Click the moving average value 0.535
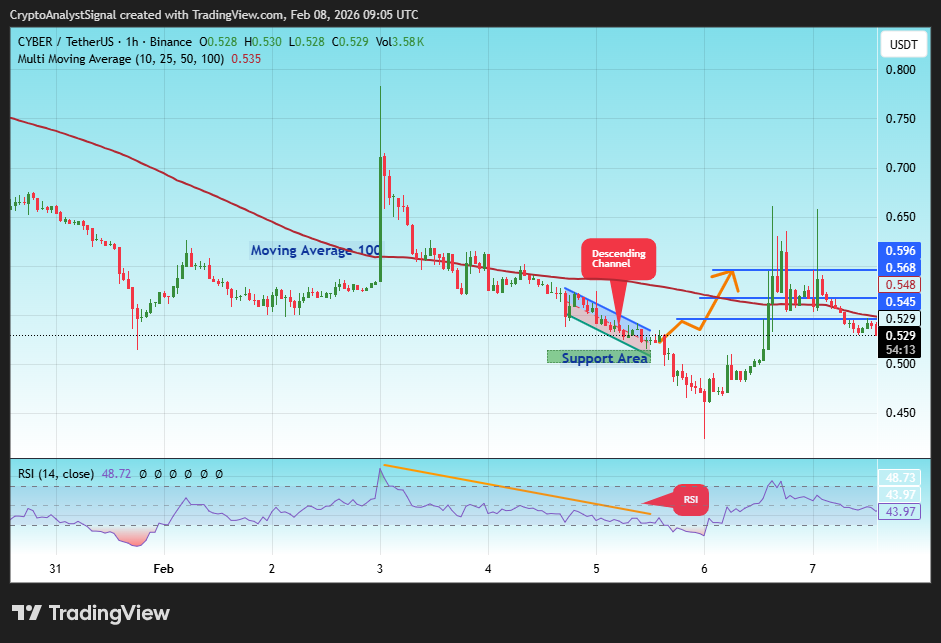The width and height of the screenshot is (941, 643). tap(246, 59)
